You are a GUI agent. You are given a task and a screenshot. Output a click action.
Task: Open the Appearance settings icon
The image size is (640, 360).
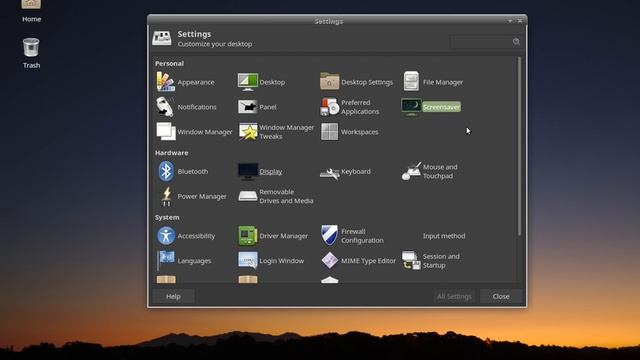(166, 82)
